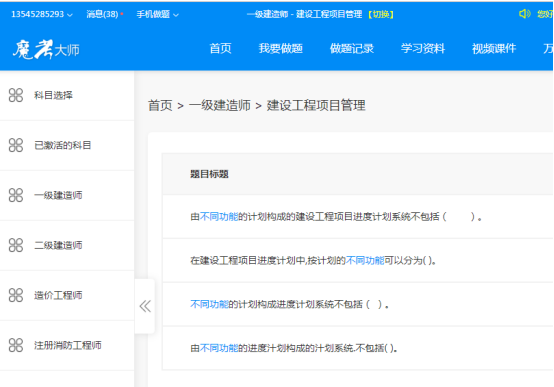The width and height of the screenshot is (554, 387).
Task: Click 一级建造师 in the breadcrumb
Action: (220, 105)
